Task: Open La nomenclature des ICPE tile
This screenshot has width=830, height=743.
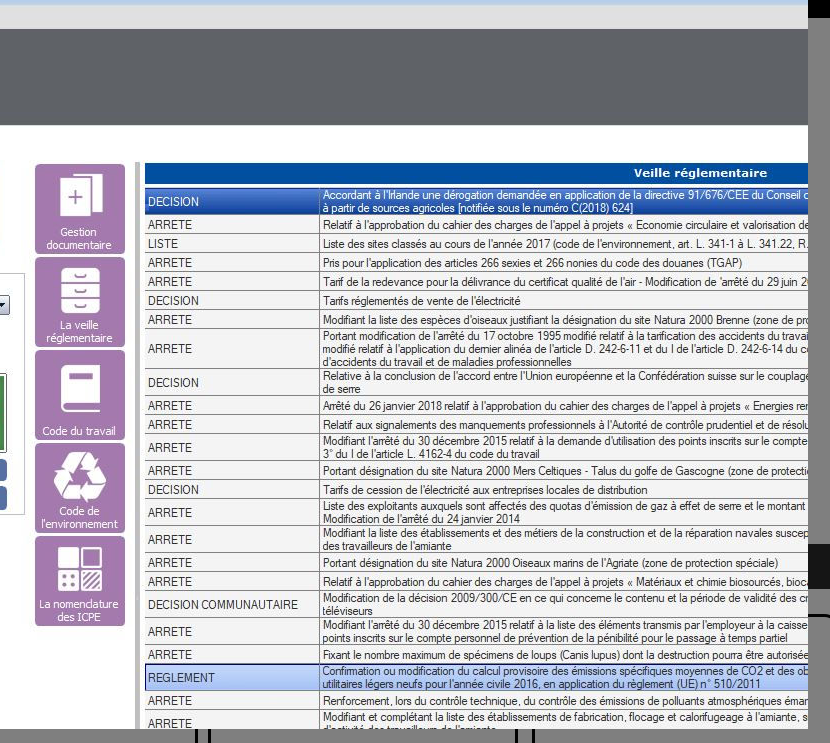Action: (80, 581)
